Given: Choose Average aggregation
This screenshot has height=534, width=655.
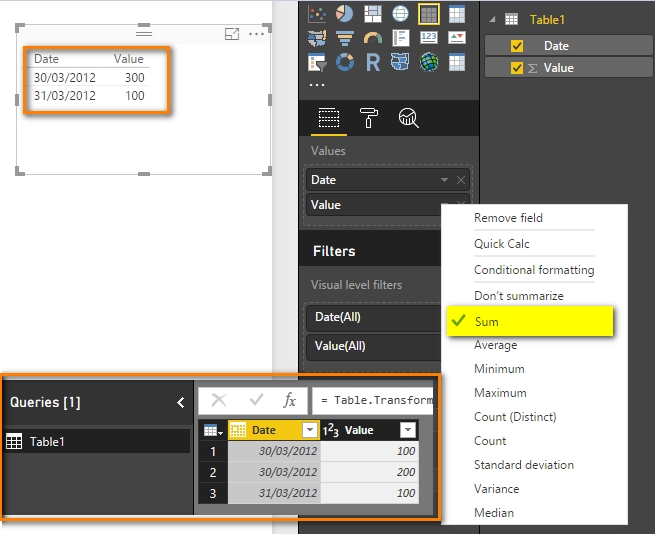Looking at the screenshot, I should [x=495, y=345].
